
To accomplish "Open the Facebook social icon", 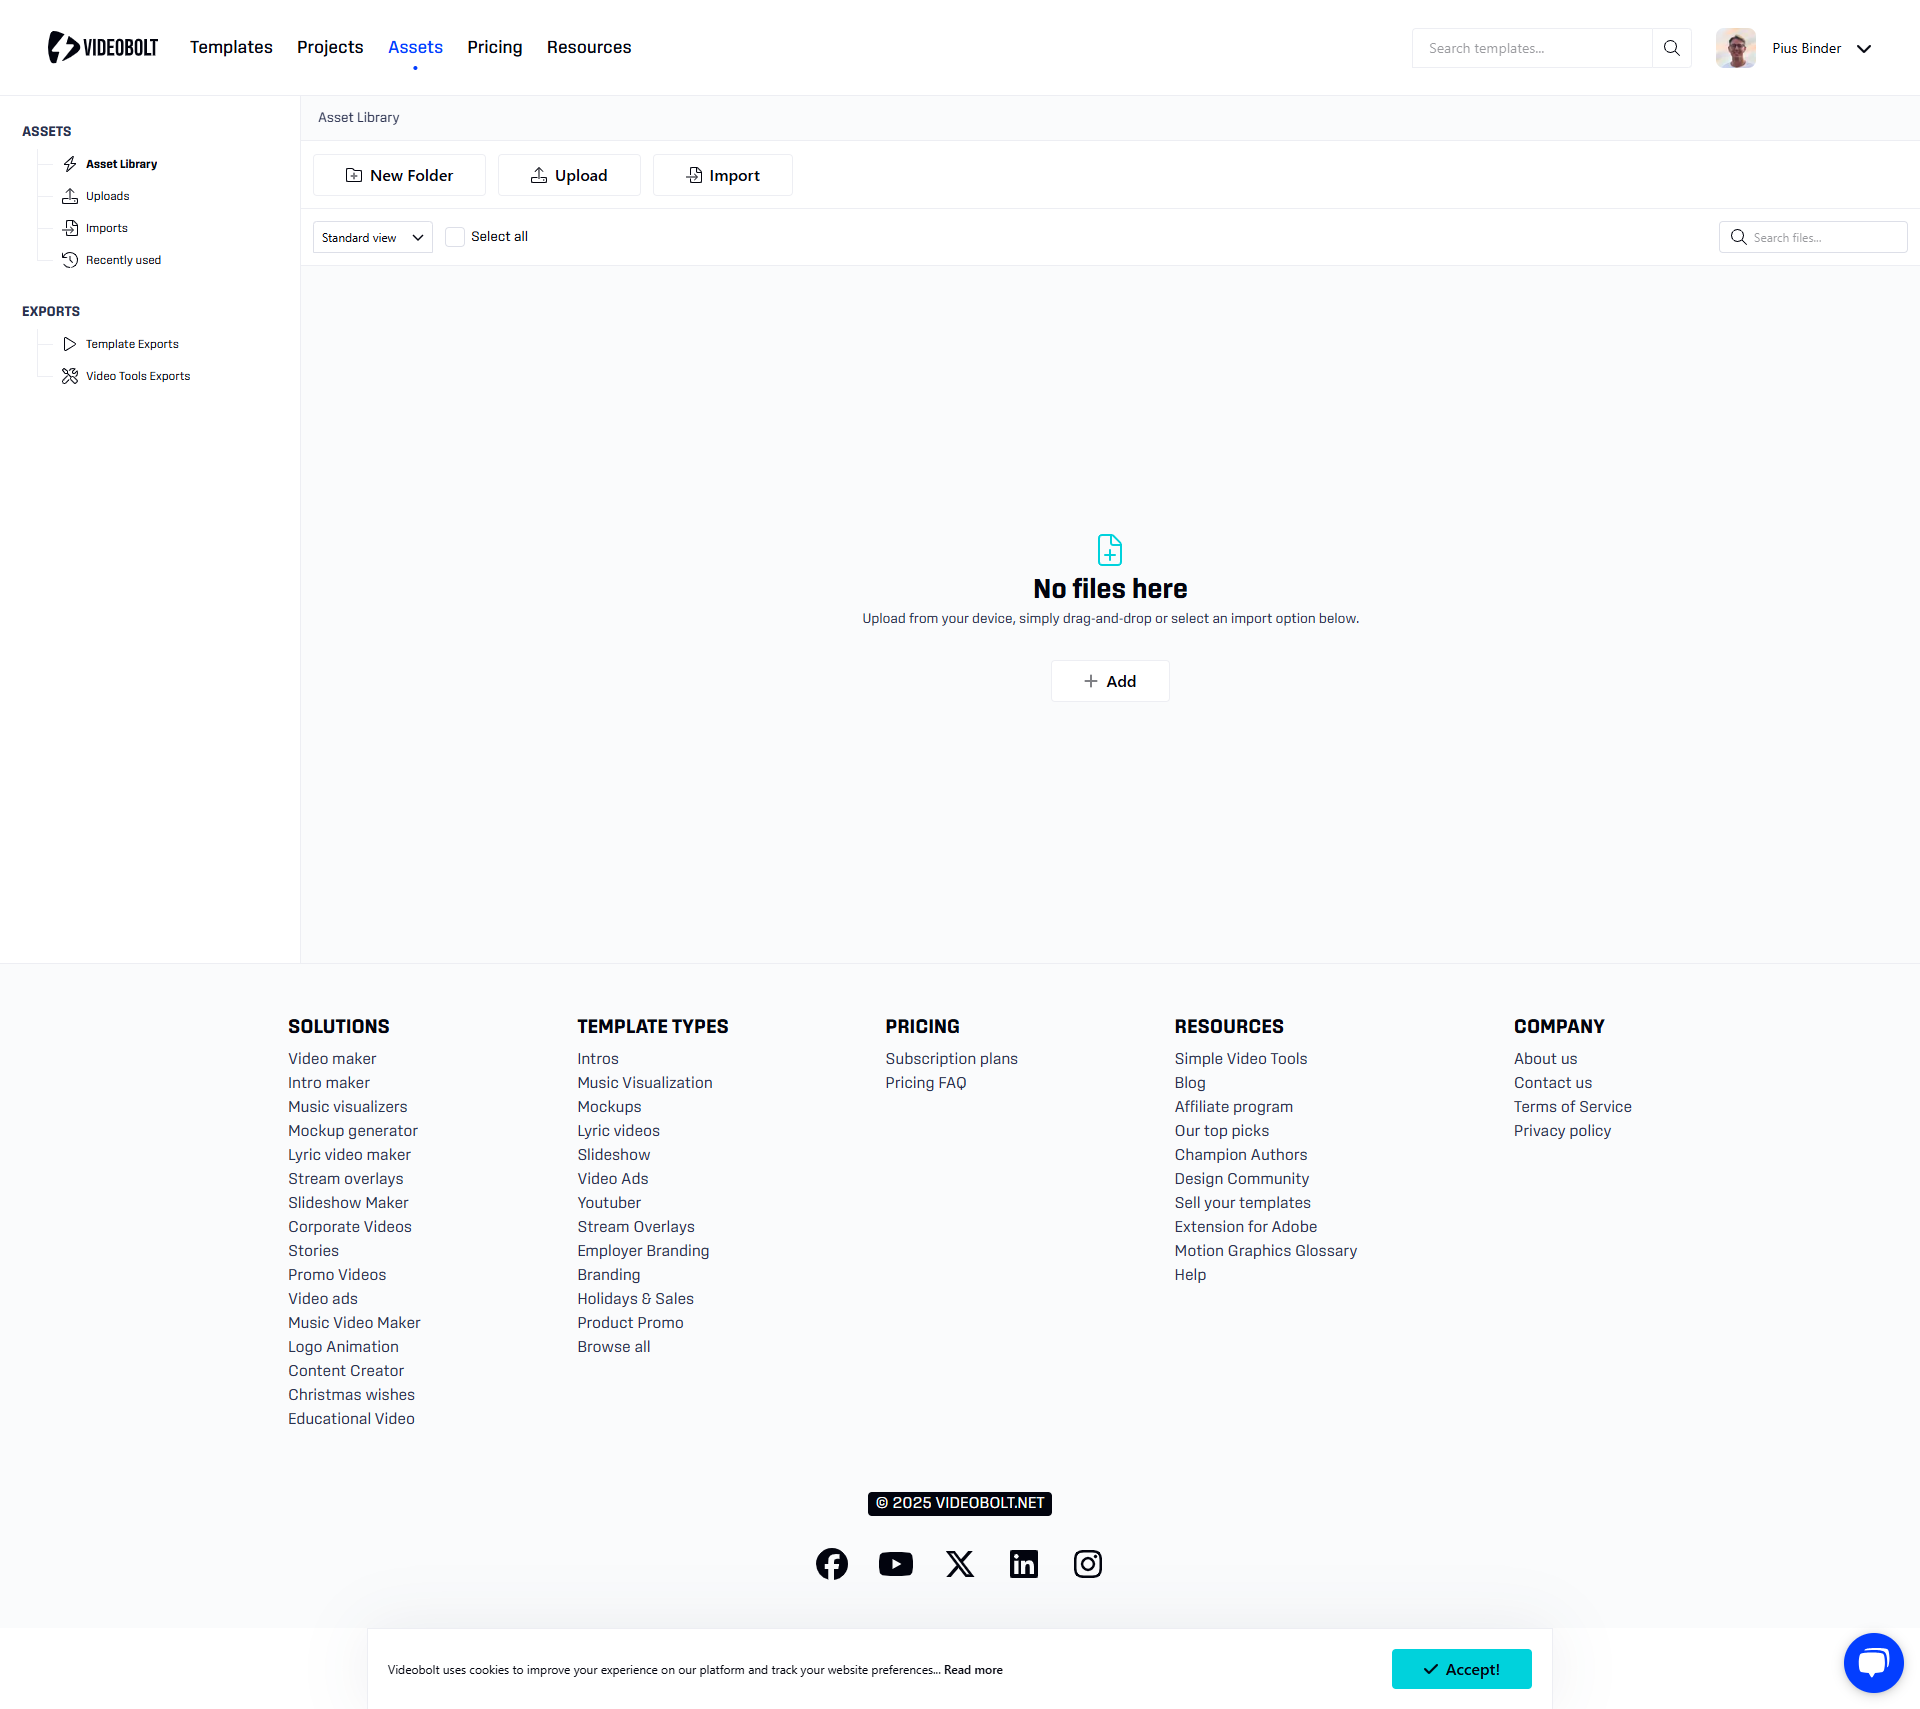I will (831, 1563).
